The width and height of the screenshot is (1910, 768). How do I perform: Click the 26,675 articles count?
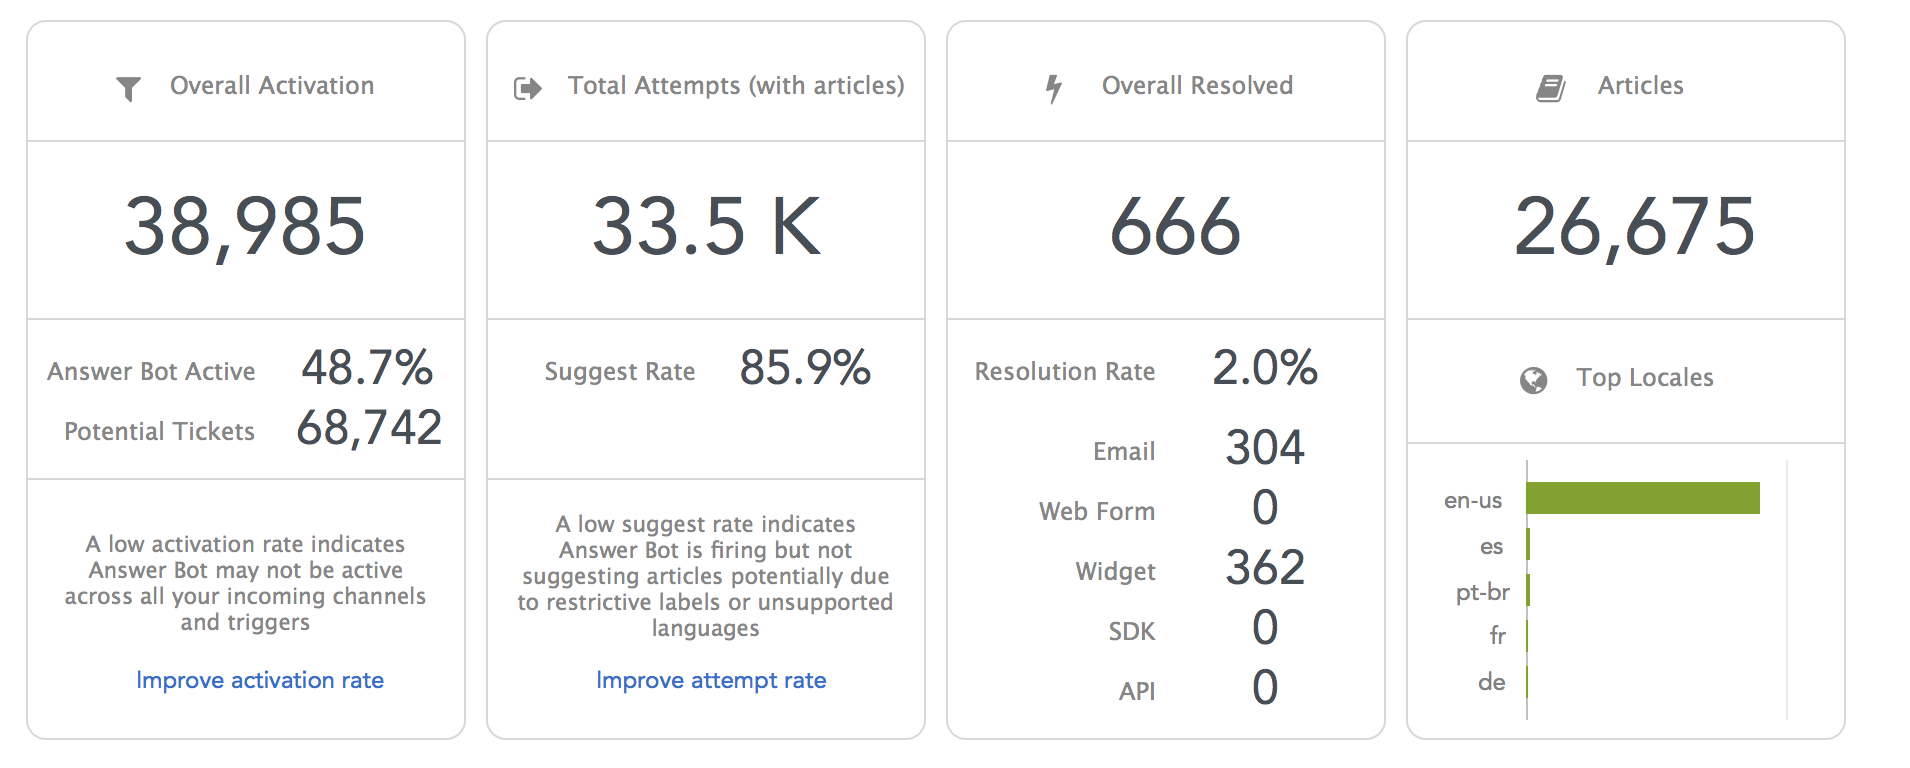(1635, 227)
